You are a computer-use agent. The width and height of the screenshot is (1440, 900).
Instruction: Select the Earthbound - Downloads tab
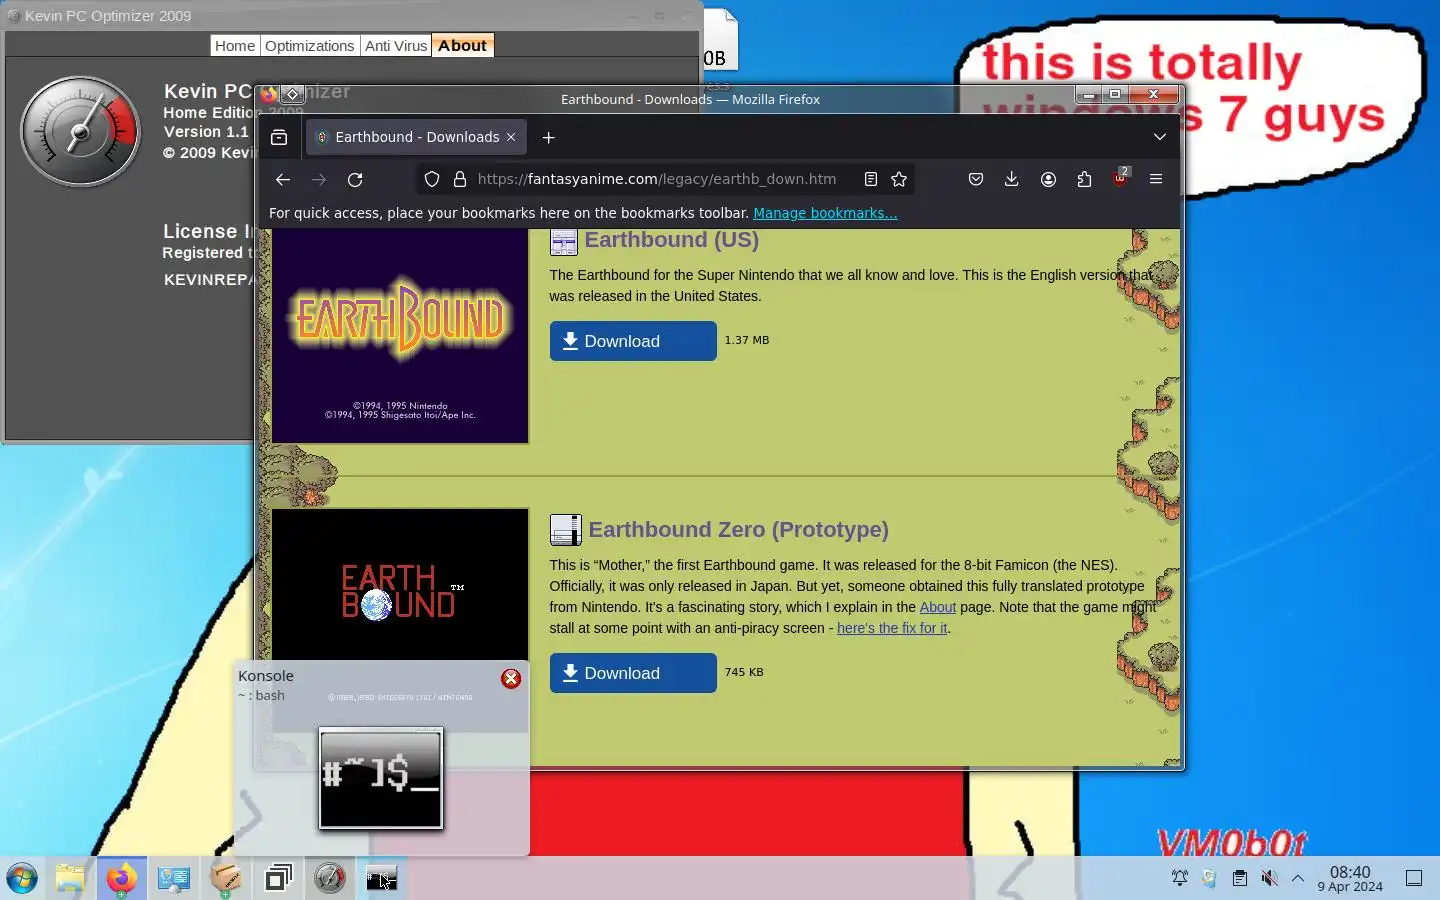point(416,137)
